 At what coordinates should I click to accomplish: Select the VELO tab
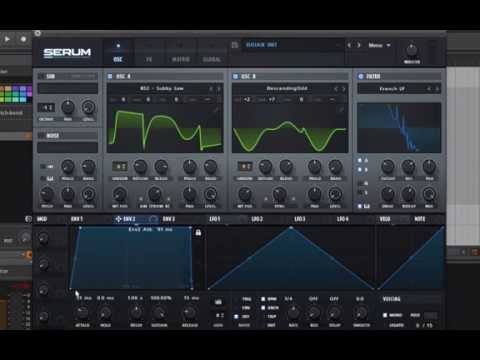(385, 219)
